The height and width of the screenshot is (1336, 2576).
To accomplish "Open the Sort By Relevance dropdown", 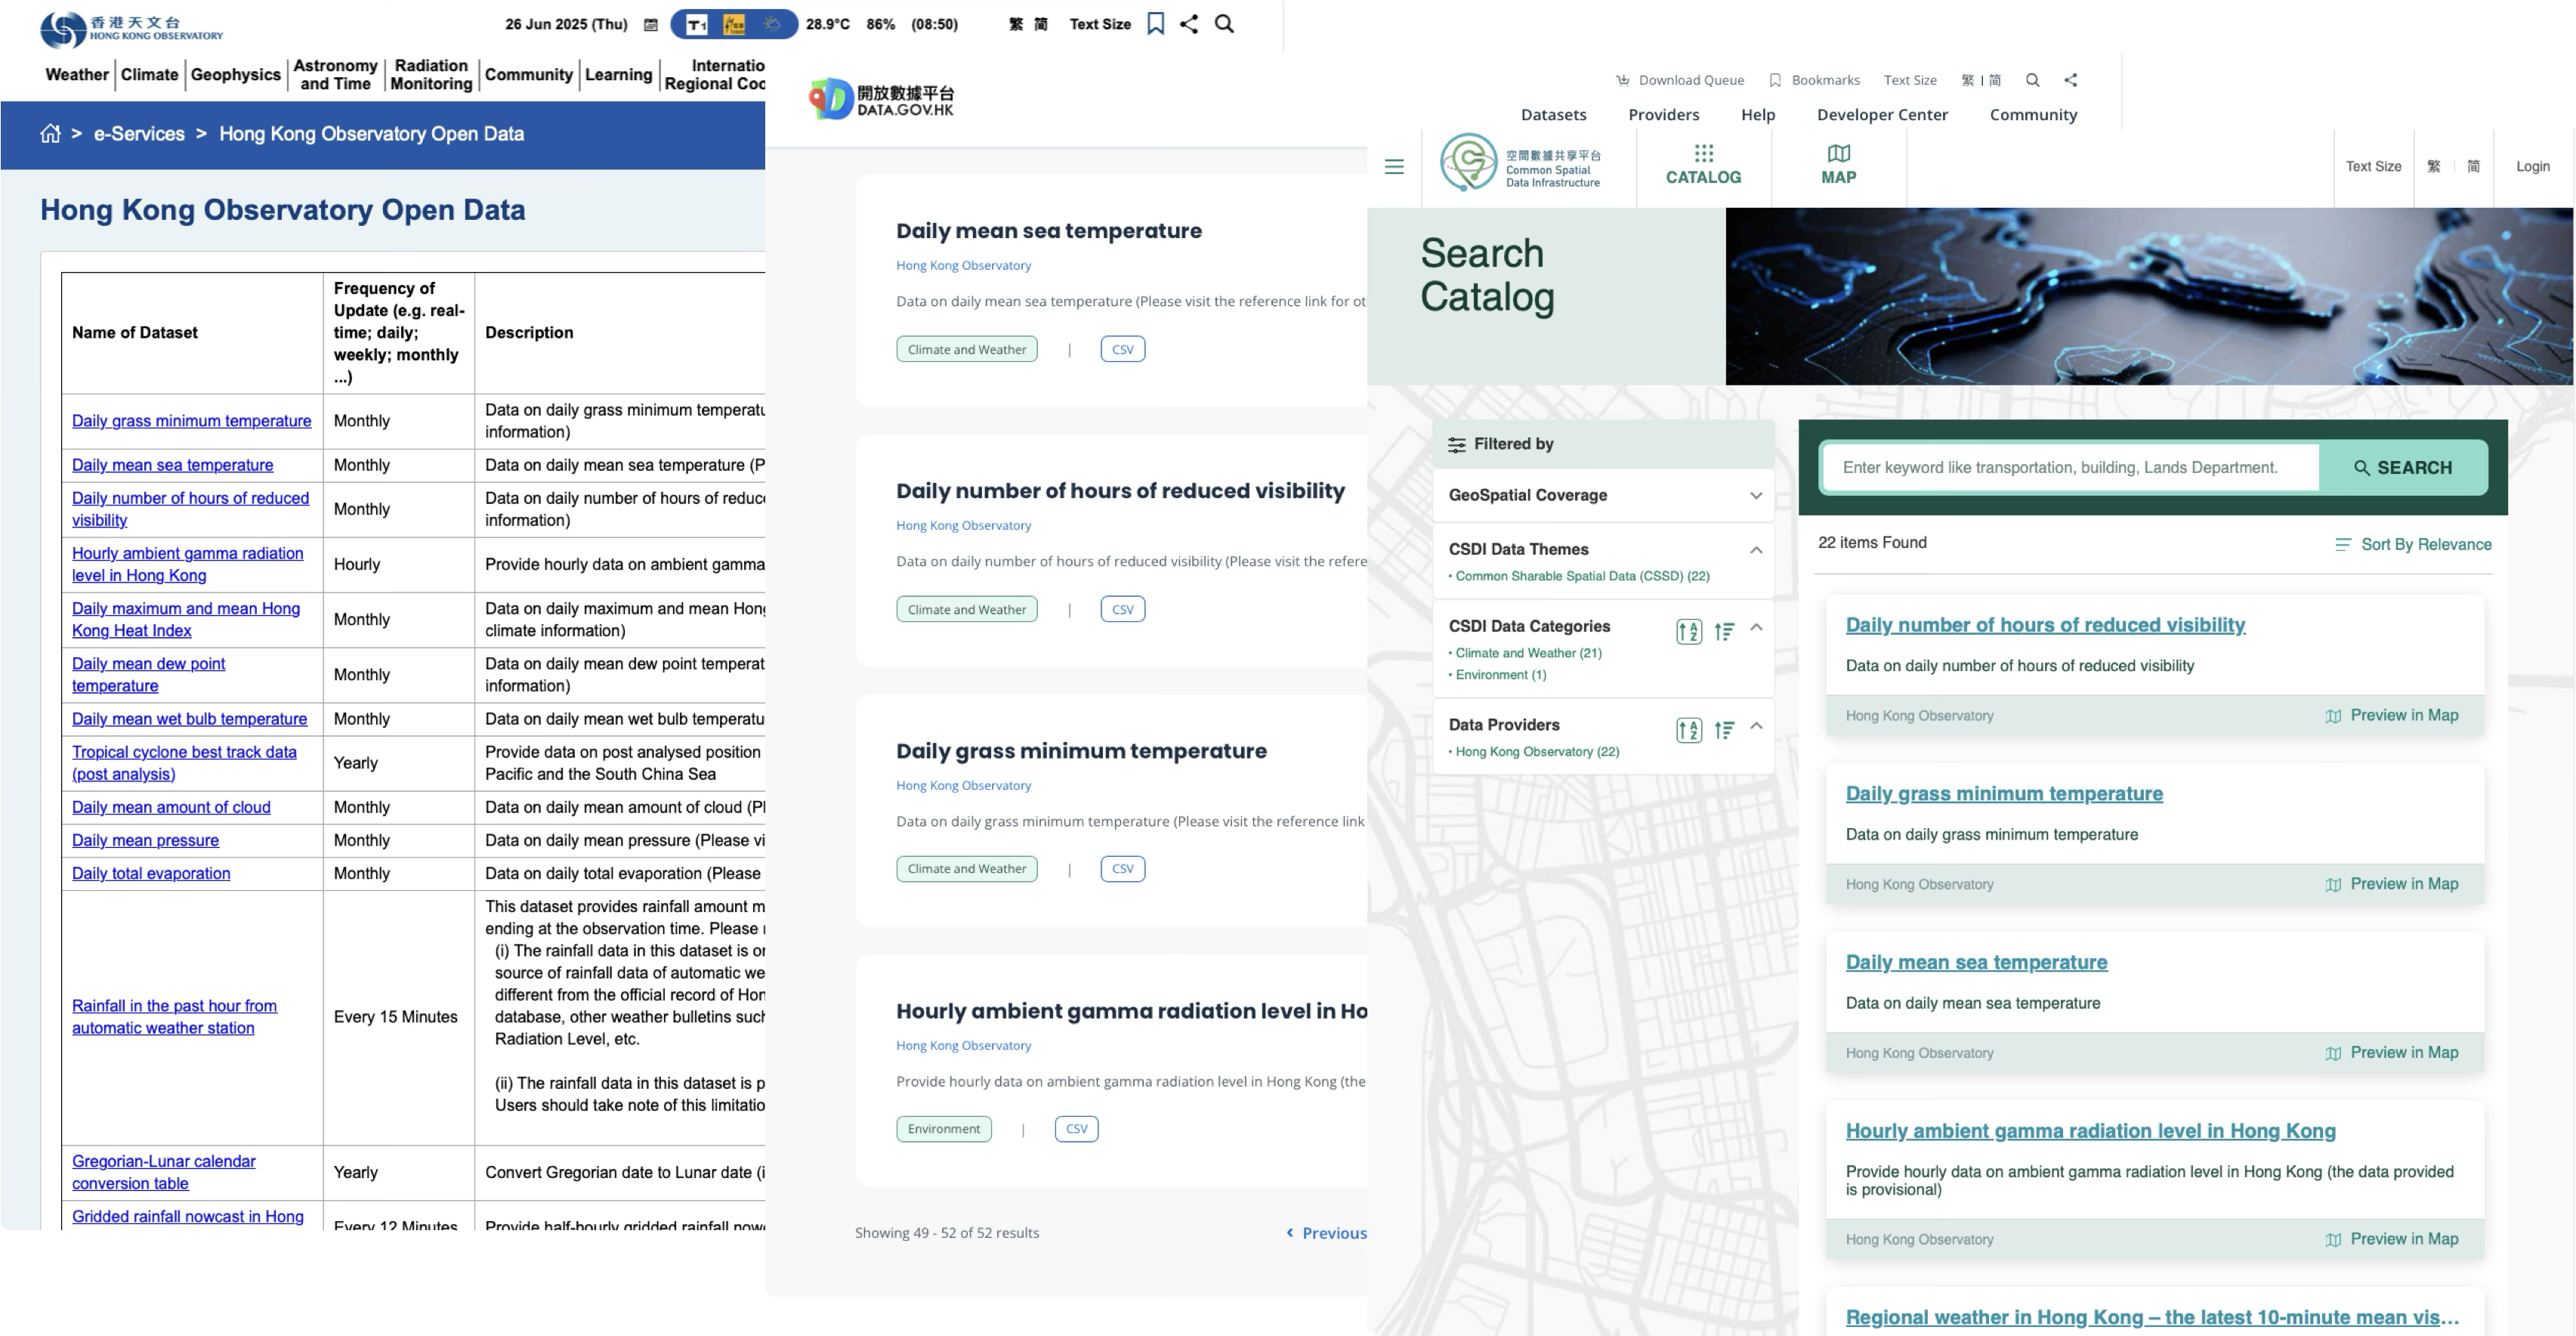I will coord(2413,544).
